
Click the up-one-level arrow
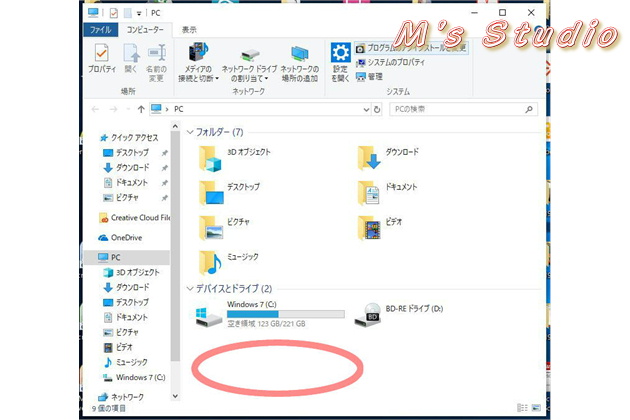point(141,109)
